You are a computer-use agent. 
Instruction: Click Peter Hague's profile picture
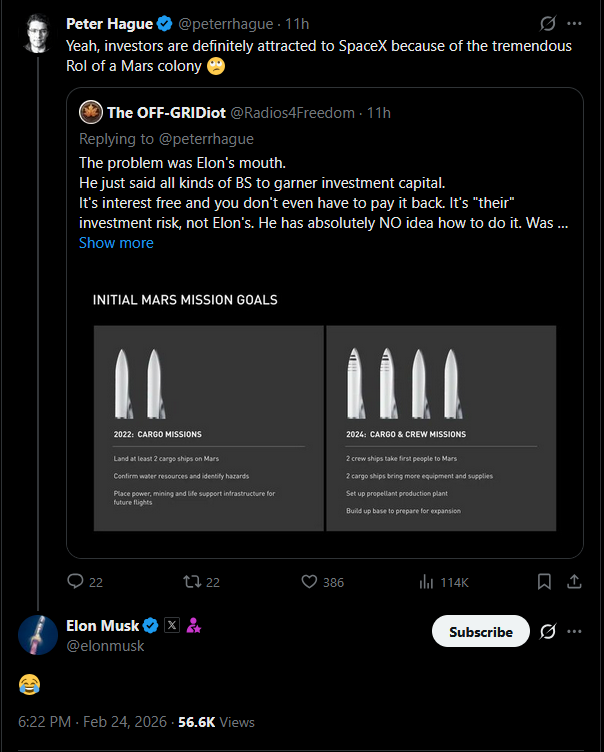click(x=38, y=34)
